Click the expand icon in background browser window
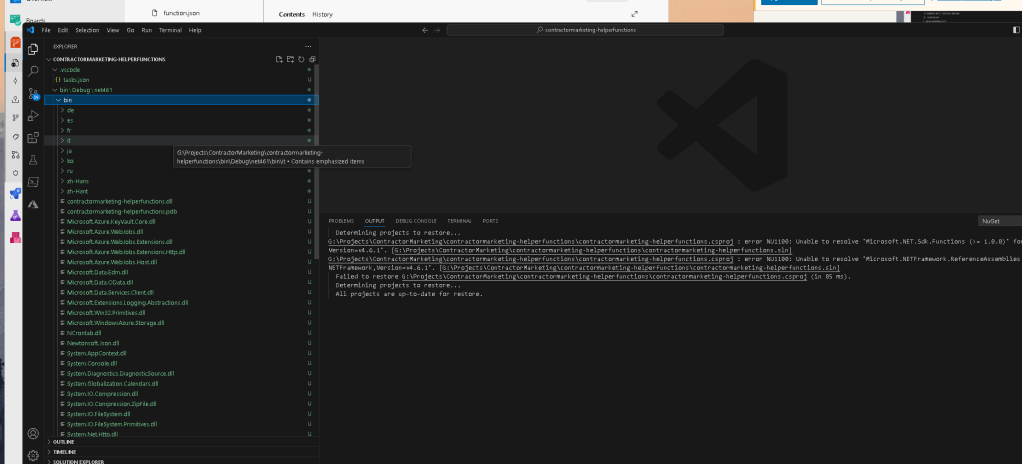Viewport: 1022px width, 464px height. tap(635, 14)
